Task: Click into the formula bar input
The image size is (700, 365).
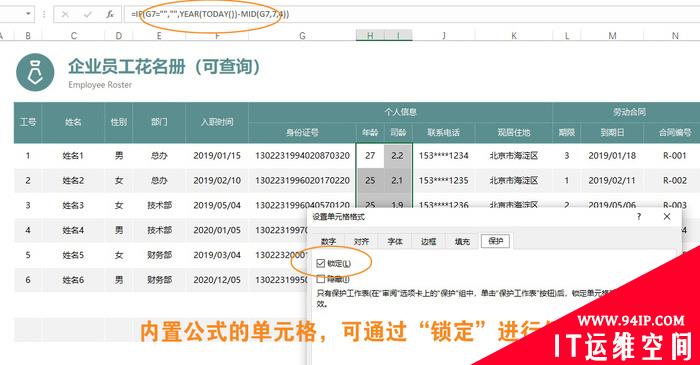Action: tap(411, 14)
